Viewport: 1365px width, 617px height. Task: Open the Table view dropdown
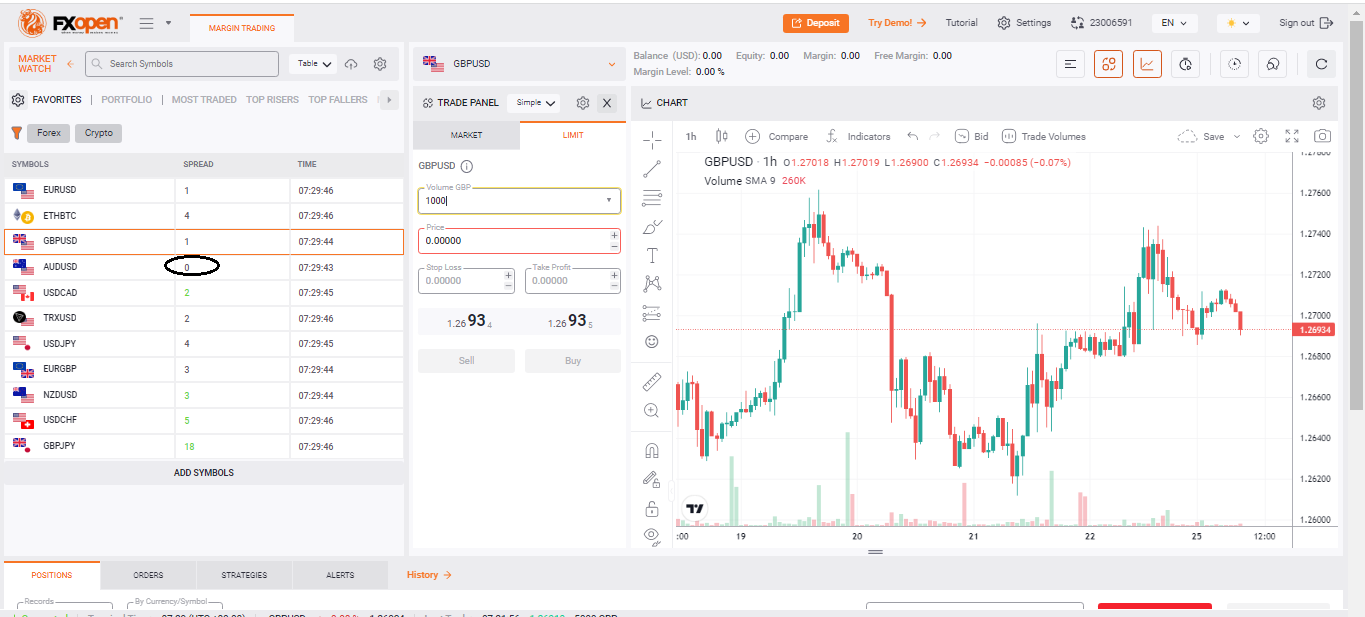315,64
